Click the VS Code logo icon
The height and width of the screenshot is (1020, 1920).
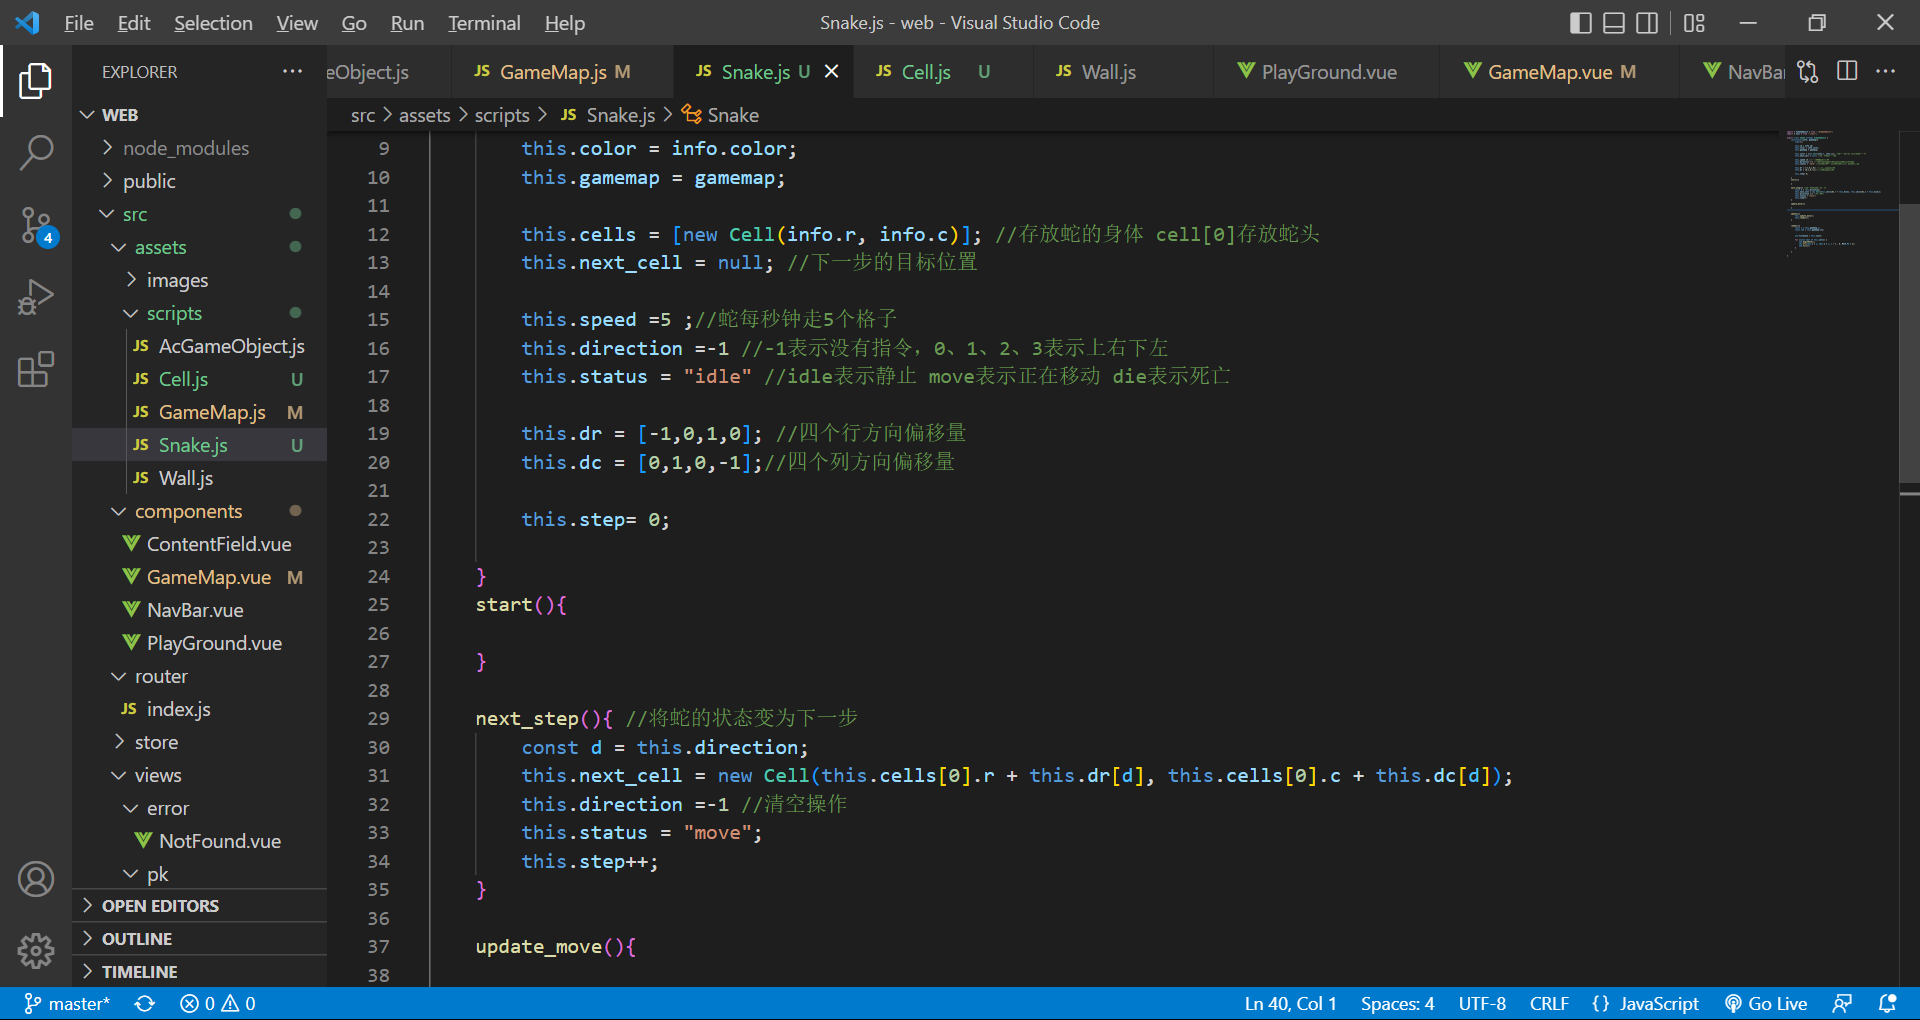click(28, 23)
